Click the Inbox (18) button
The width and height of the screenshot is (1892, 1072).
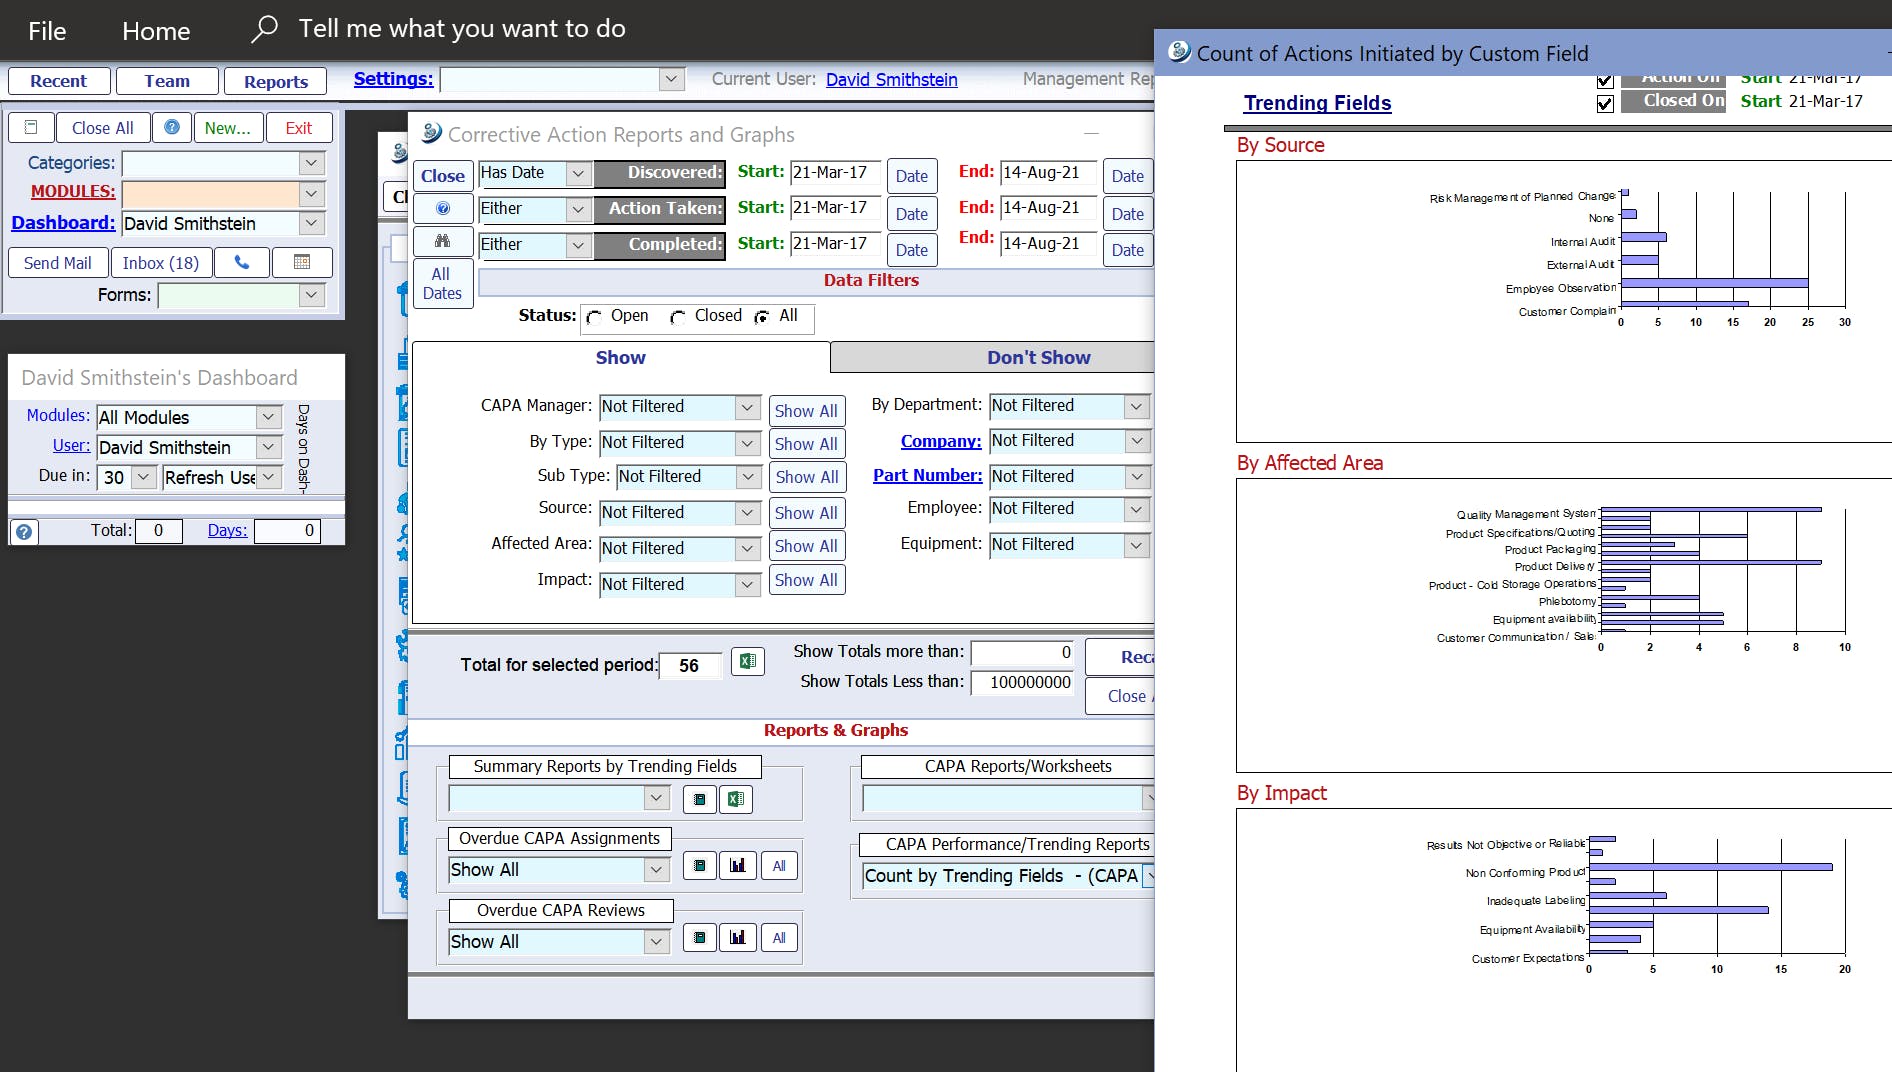click(x=160, y=263)
